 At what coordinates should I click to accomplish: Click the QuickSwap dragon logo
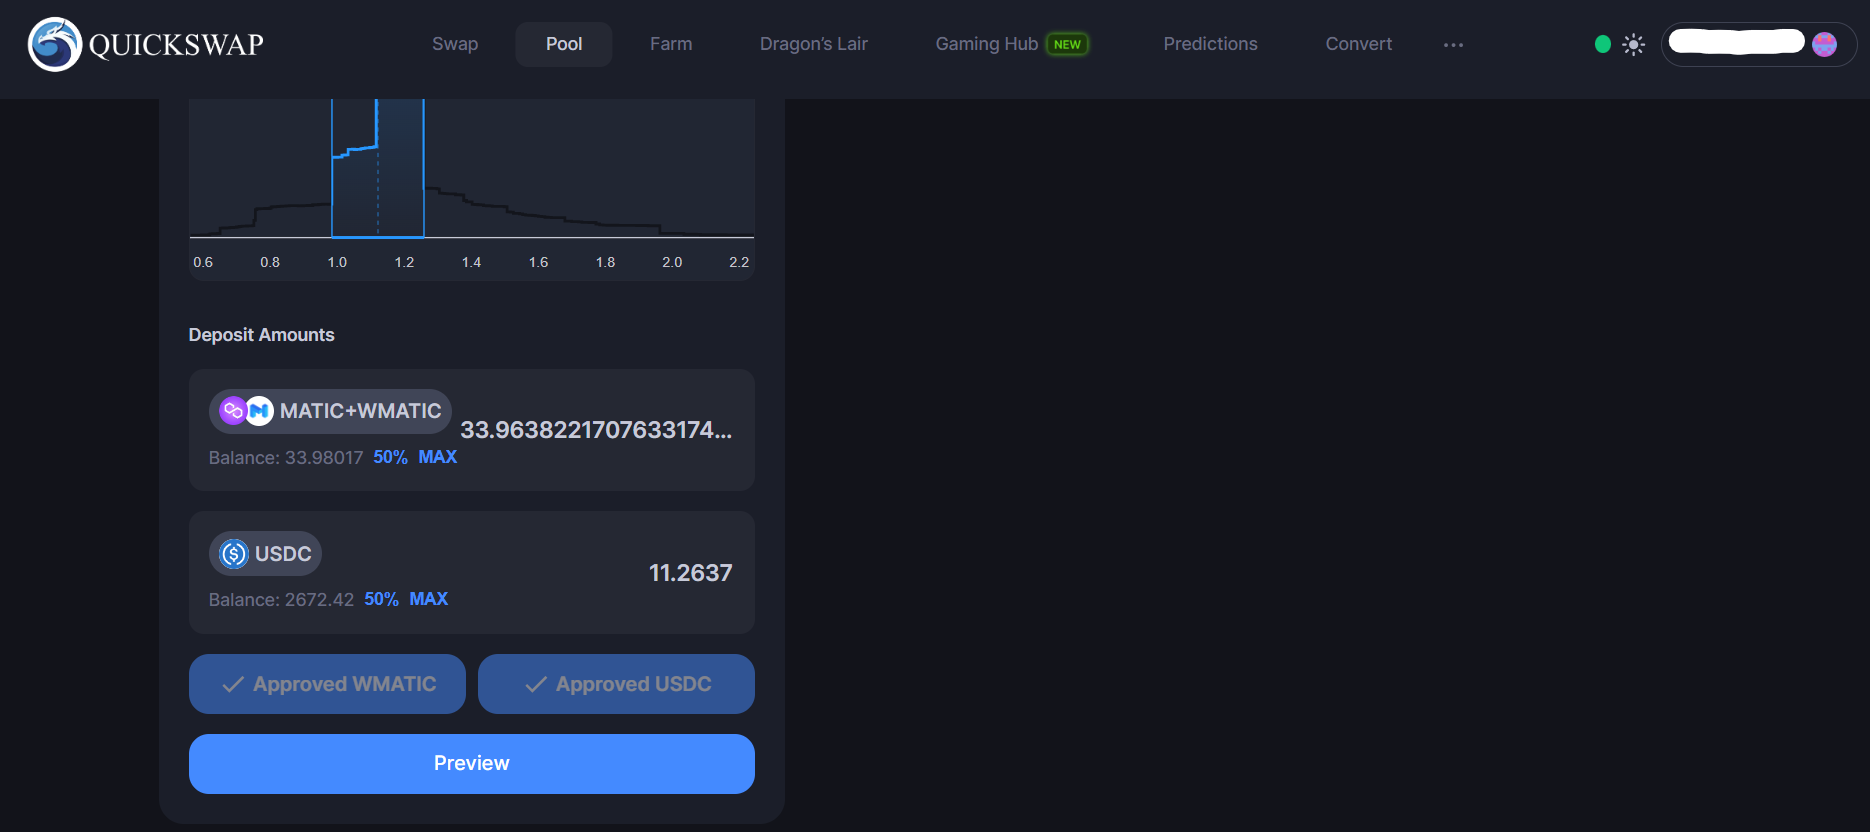55,45
